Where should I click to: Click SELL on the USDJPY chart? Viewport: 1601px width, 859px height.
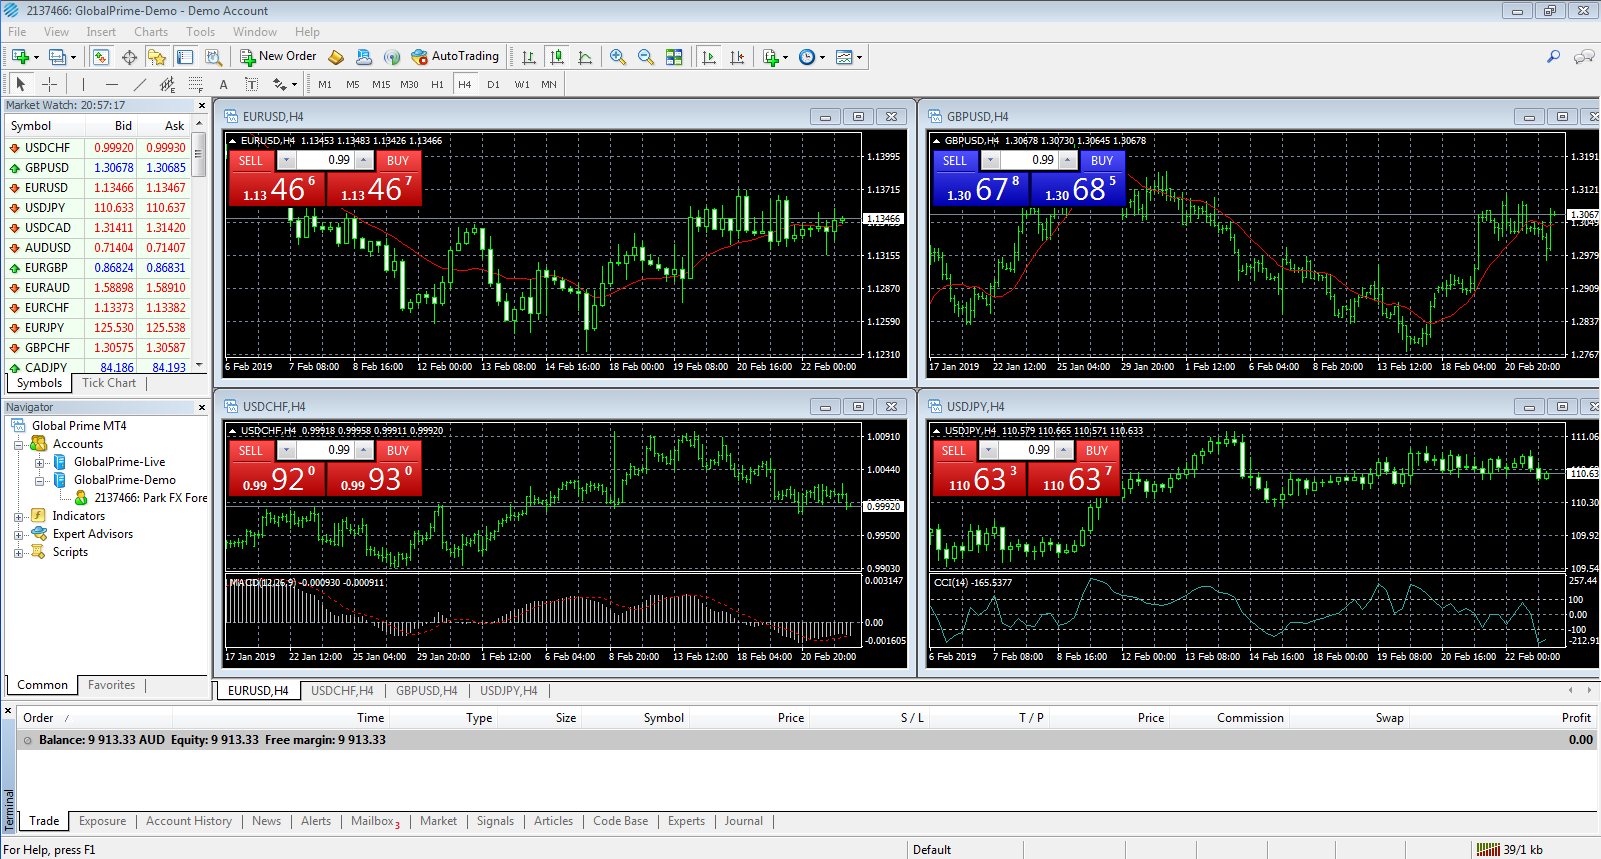click(954, 451)
